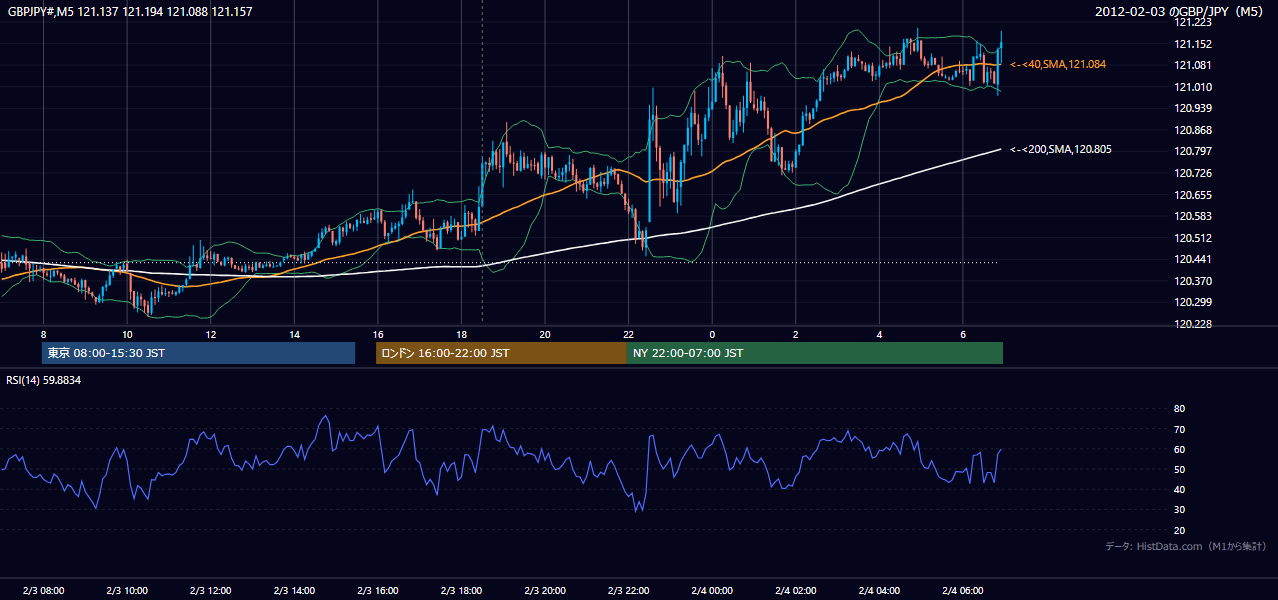Click the London 16:00-22:00 JST session bar
Screen dimensions: 1278x600
501,353
